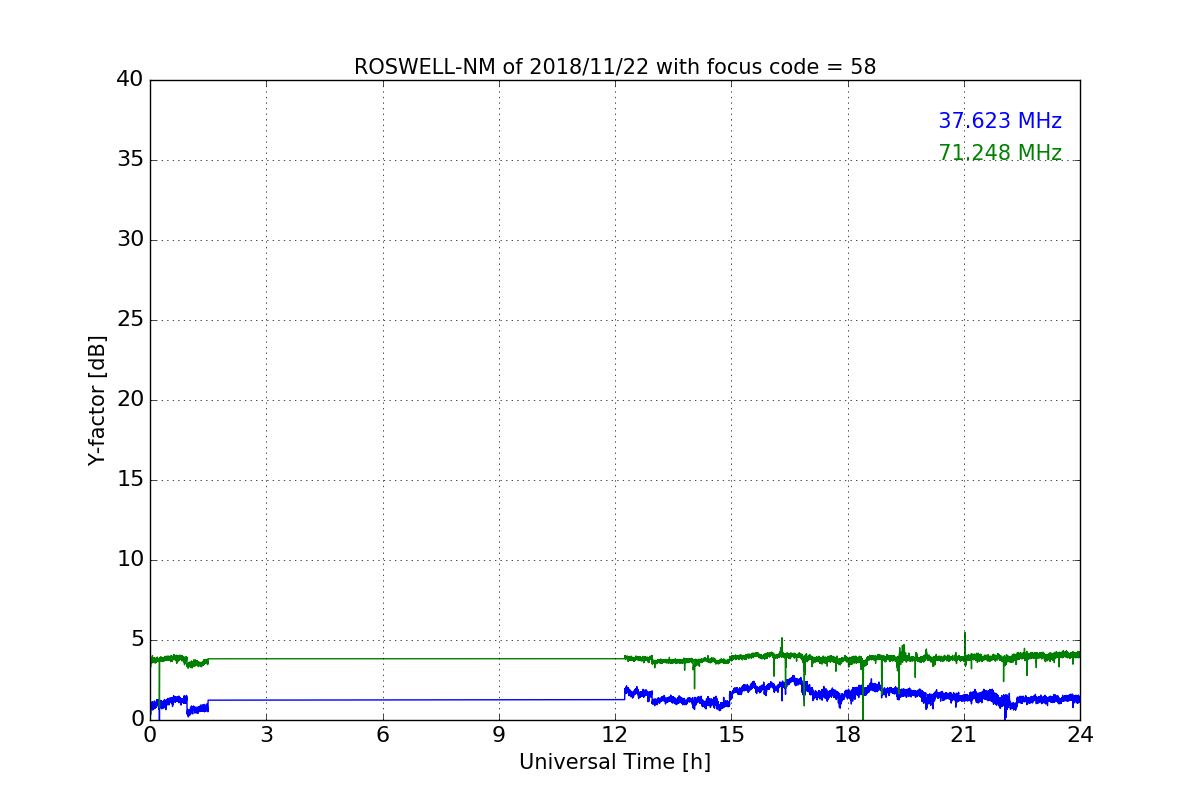Select the green 71.248 MHz legend label

click(1000, 153)
